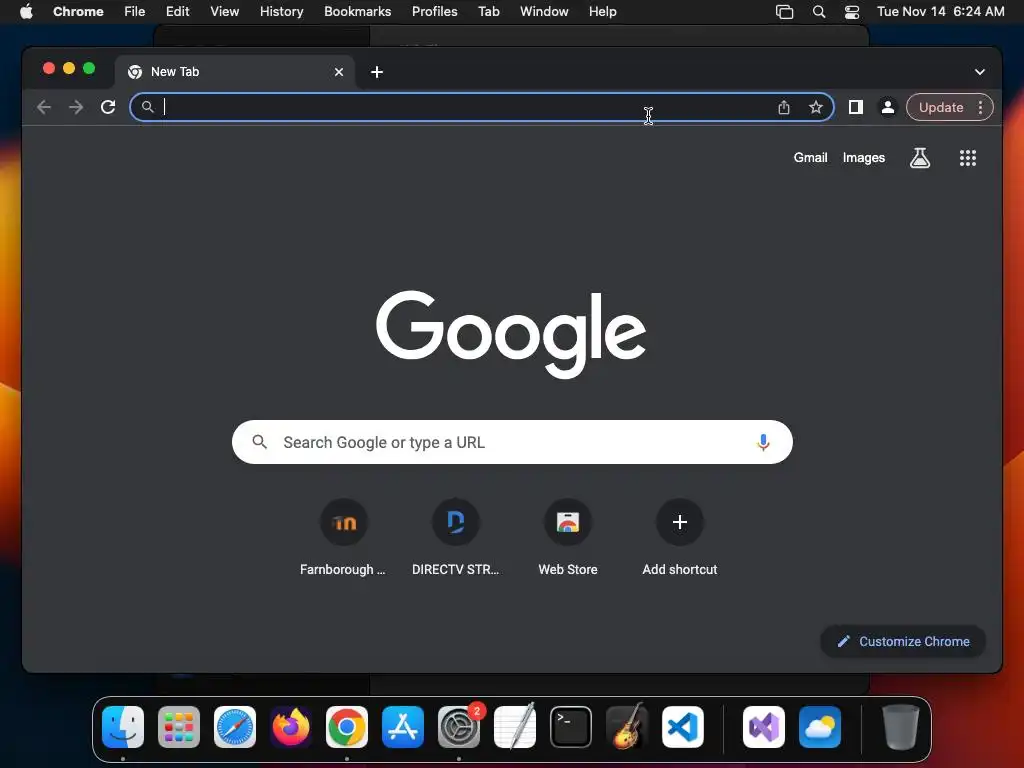Open Control Center in menu bar

(x=852, y=12)
